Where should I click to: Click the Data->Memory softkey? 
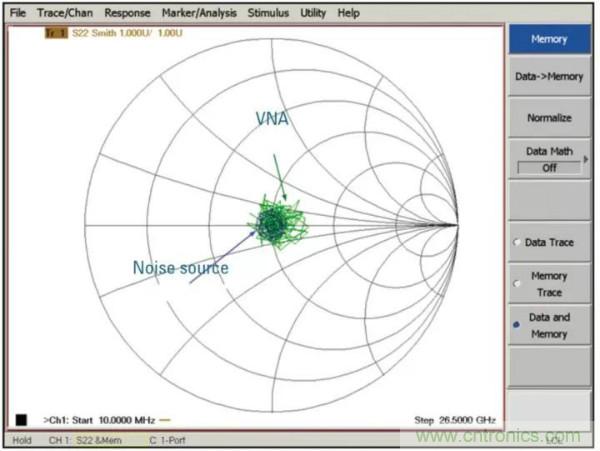tap(548, 76)
